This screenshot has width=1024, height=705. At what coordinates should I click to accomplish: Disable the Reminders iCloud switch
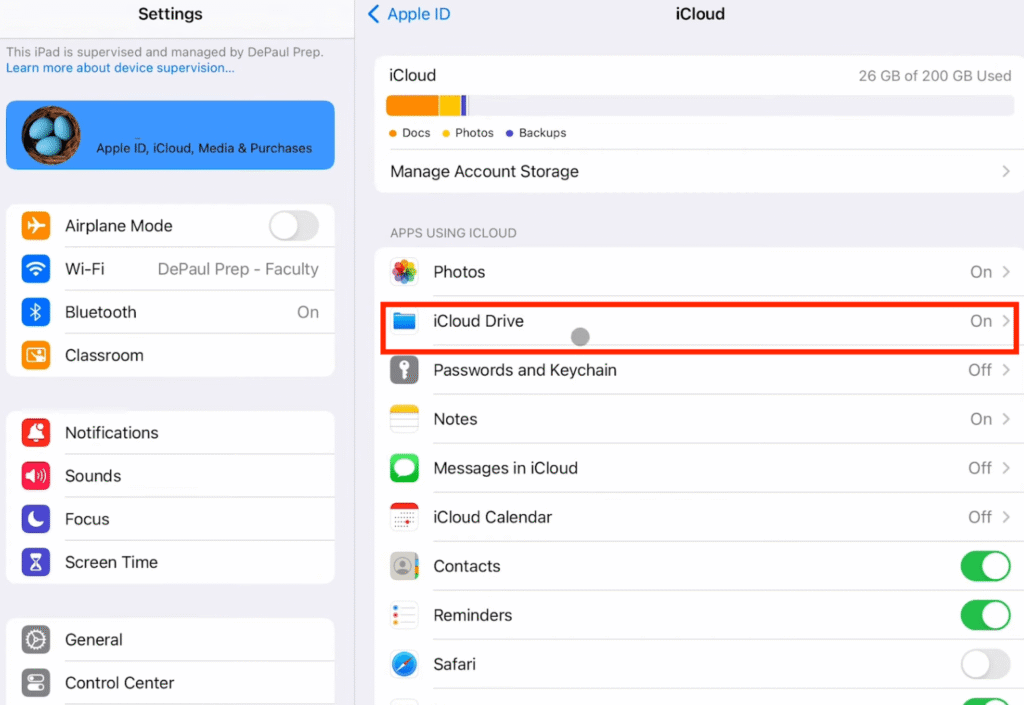click(x=985, y=615)
